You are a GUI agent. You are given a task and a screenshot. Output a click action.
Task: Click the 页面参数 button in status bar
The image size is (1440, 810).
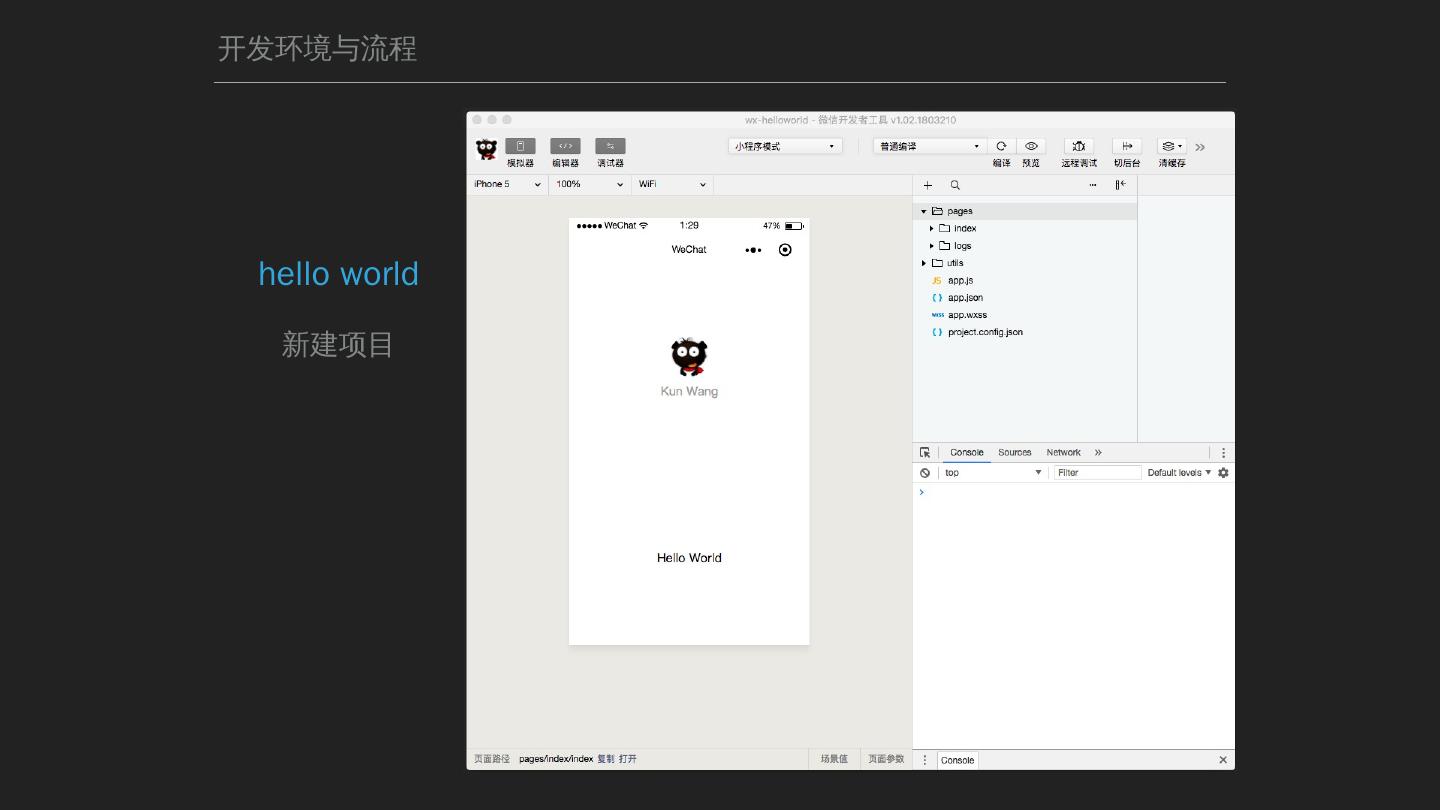tap(886, 759)
